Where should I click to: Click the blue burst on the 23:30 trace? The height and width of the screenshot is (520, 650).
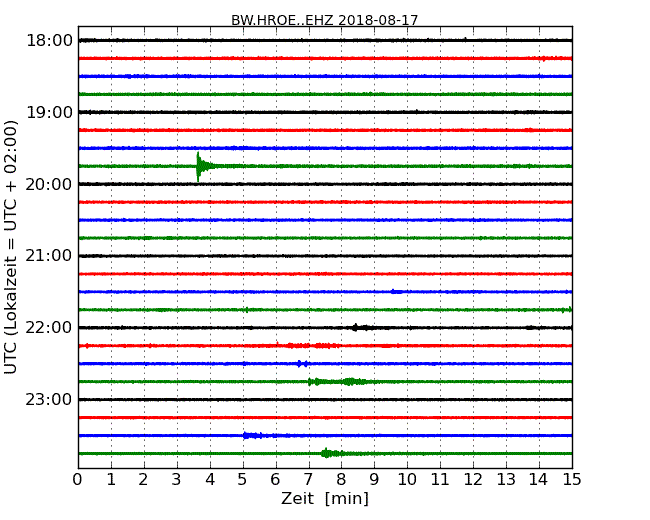(x=254, y=435)
